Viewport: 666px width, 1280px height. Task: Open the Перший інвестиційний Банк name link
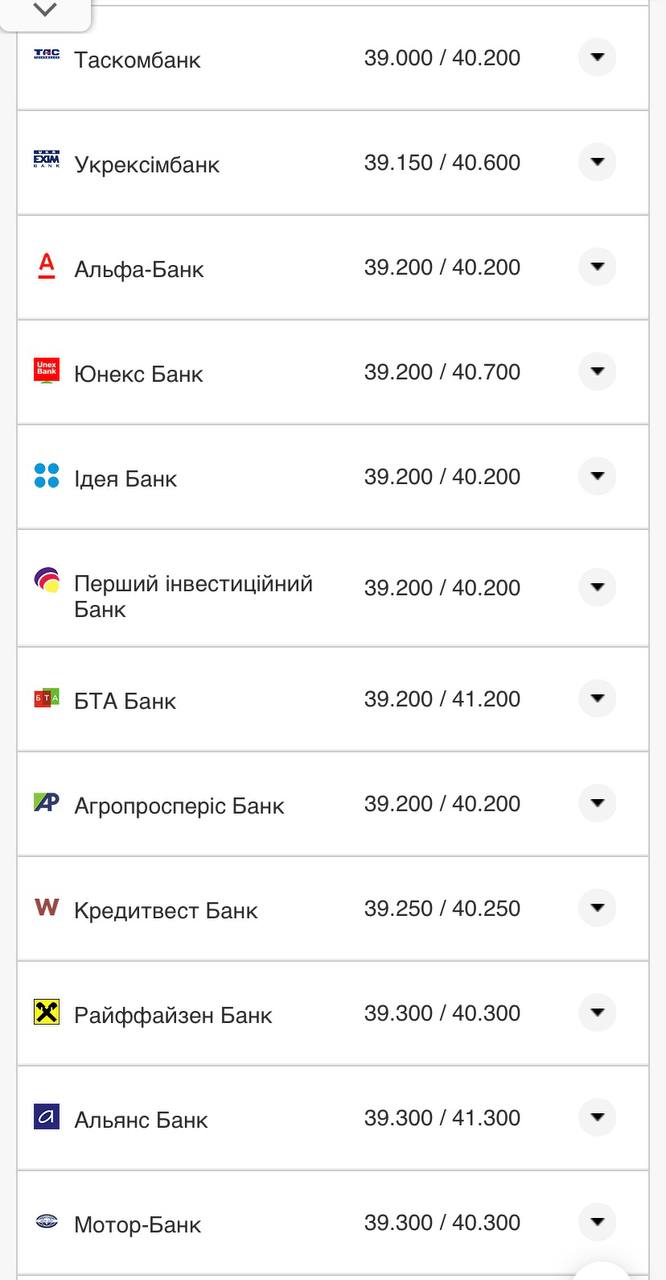coord(193,596)
